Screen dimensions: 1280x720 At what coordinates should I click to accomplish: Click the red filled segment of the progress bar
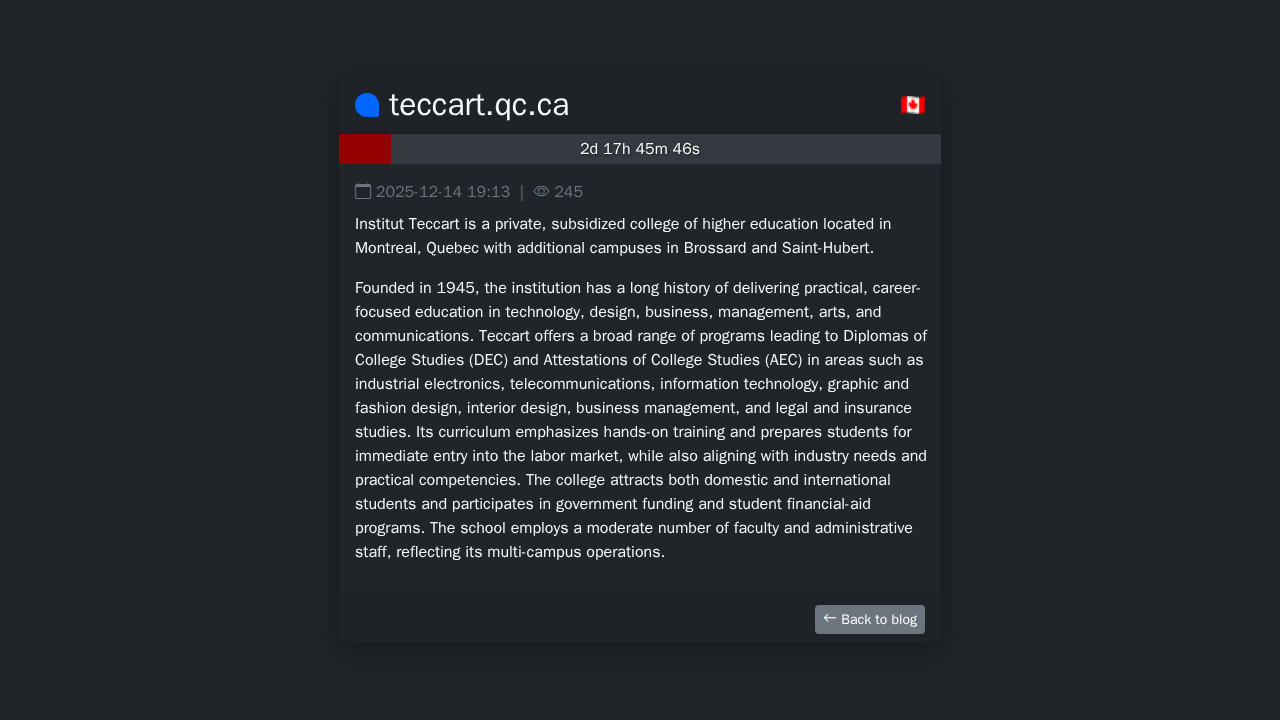pos(365,149)
